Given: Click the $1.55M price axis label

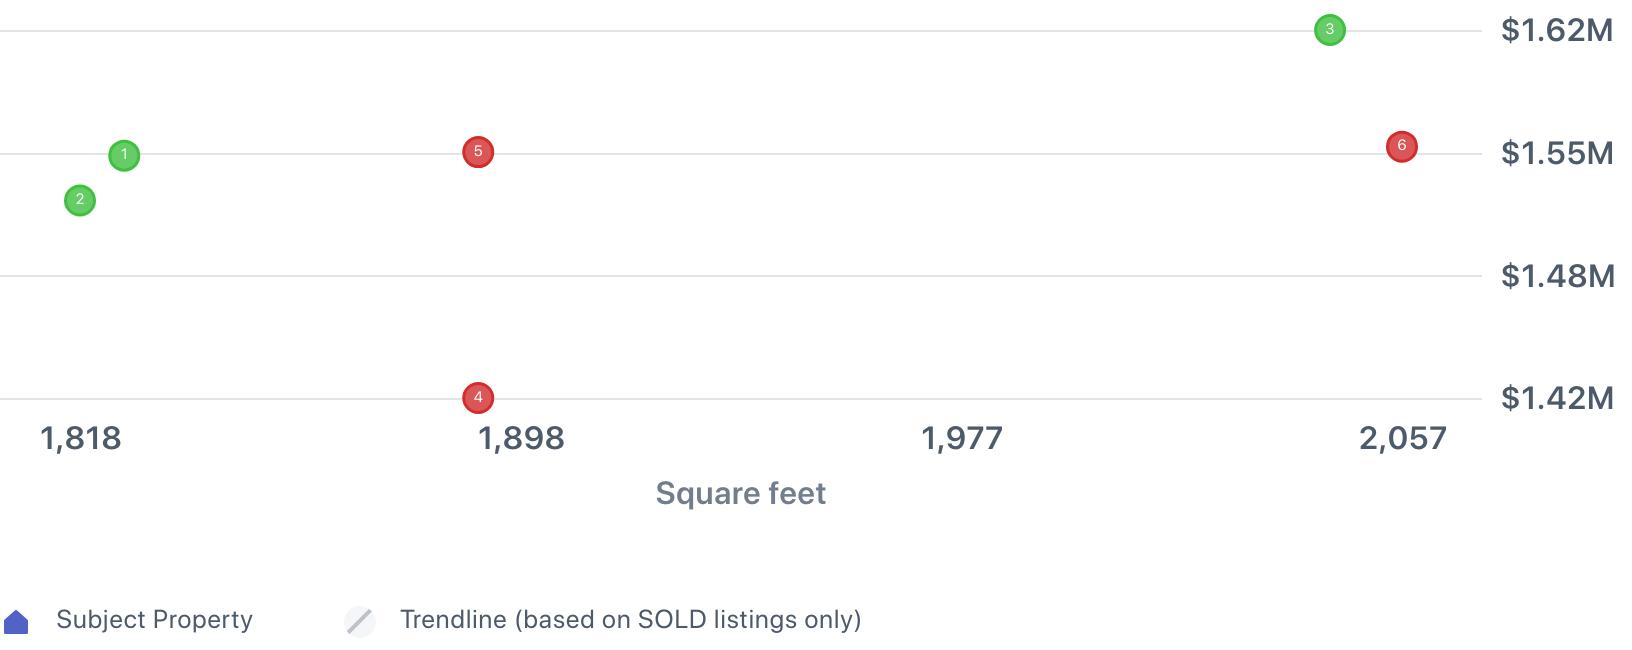Looking at the screenshot, I should pyautogui.click(x=1557, y=153).
